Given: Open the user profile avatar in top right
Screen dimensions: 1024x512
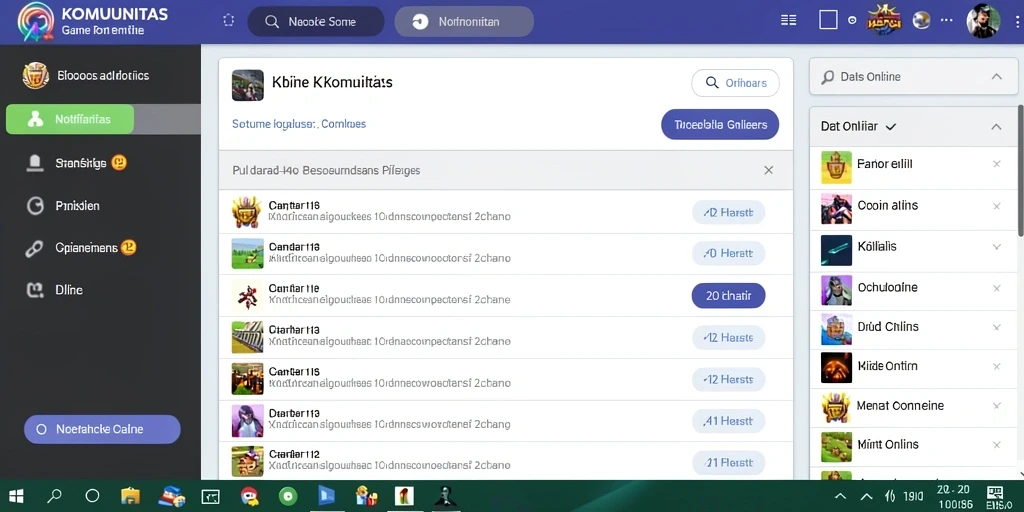Looking at the screenshot, I should coord(983,21).
